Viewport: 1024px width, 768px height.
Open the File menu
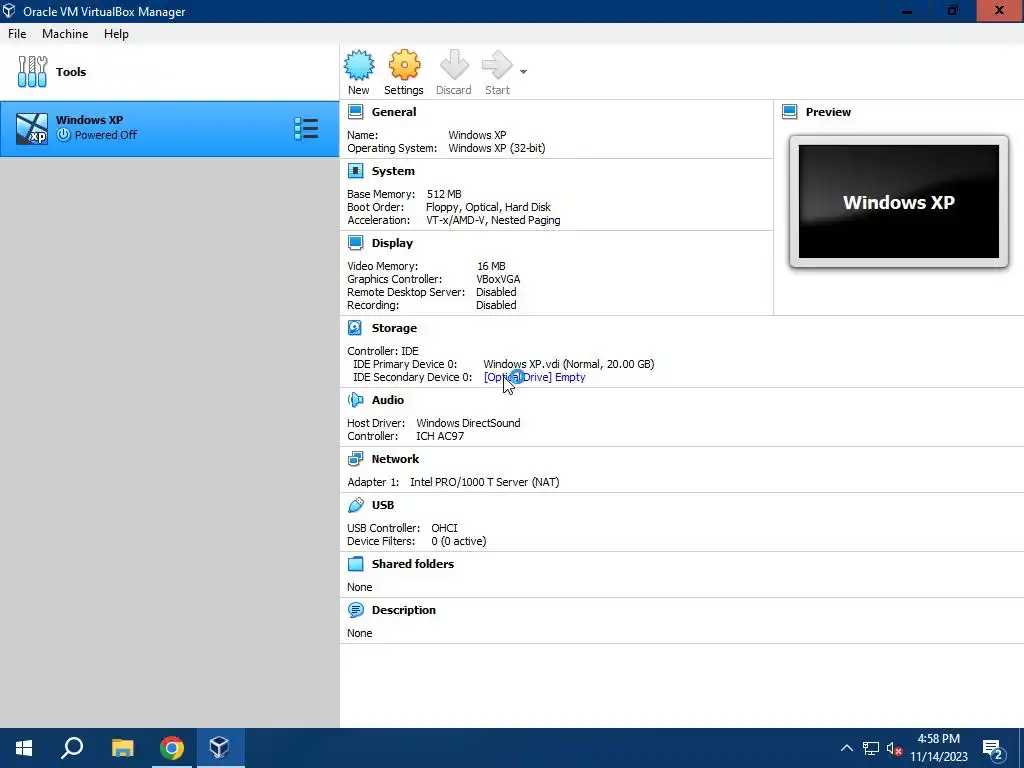[17, 34]
